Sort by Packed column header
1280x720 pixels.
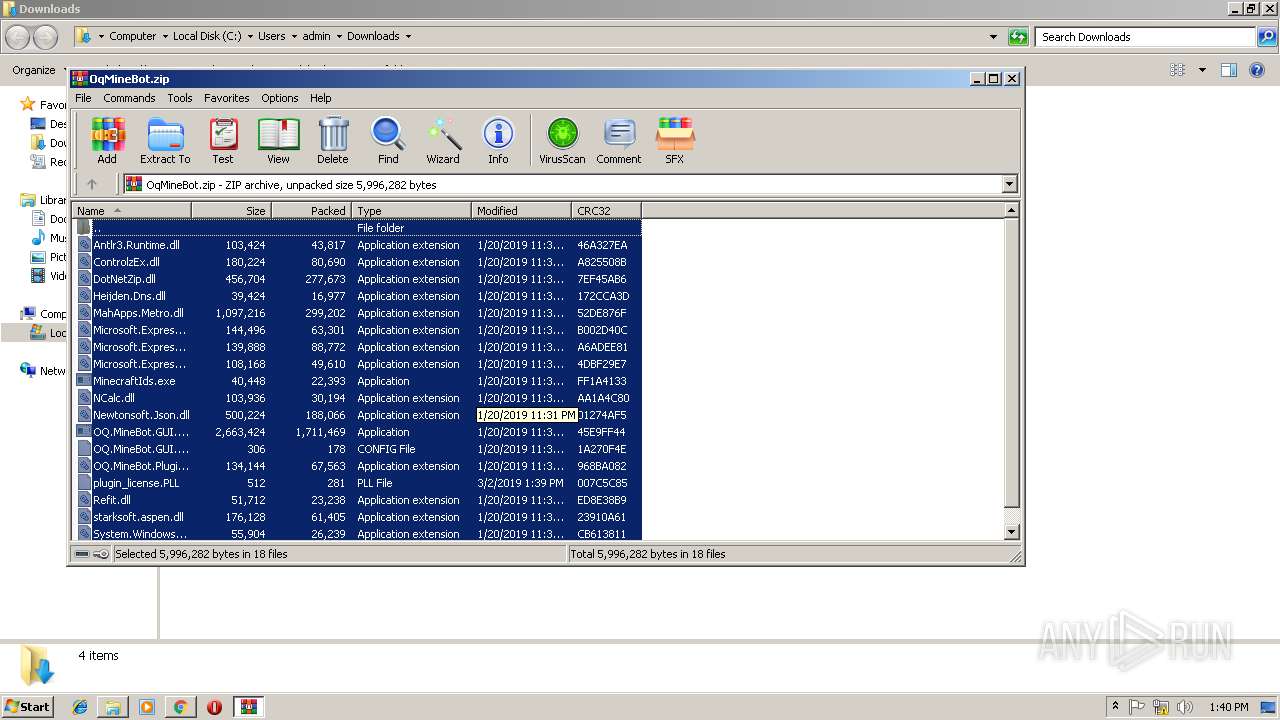coord(311,210)
